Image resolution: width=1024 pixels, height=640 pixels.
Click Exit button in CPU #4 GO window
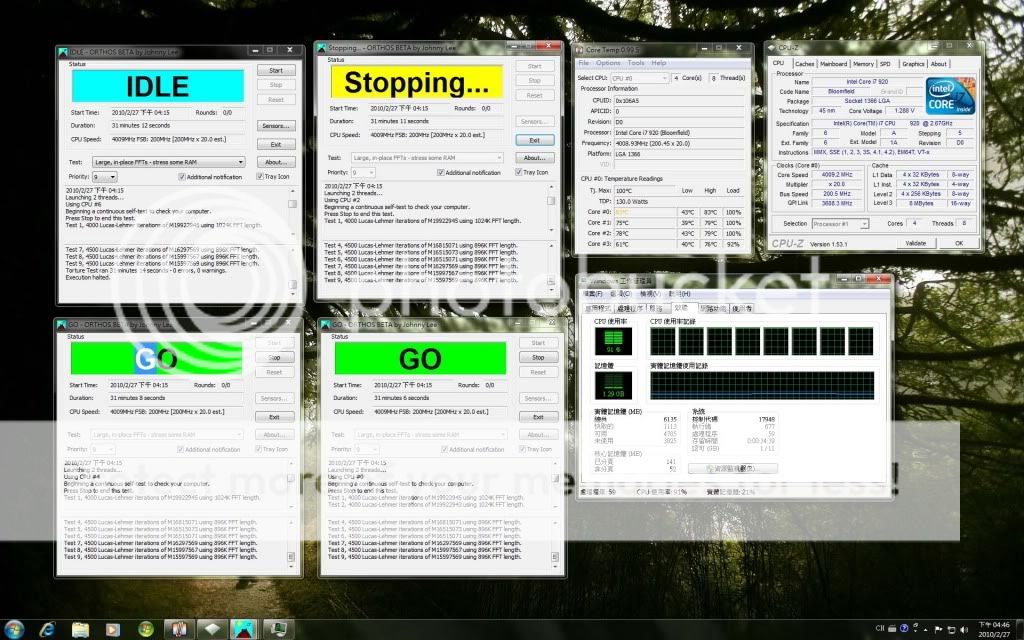coord(274,417)
